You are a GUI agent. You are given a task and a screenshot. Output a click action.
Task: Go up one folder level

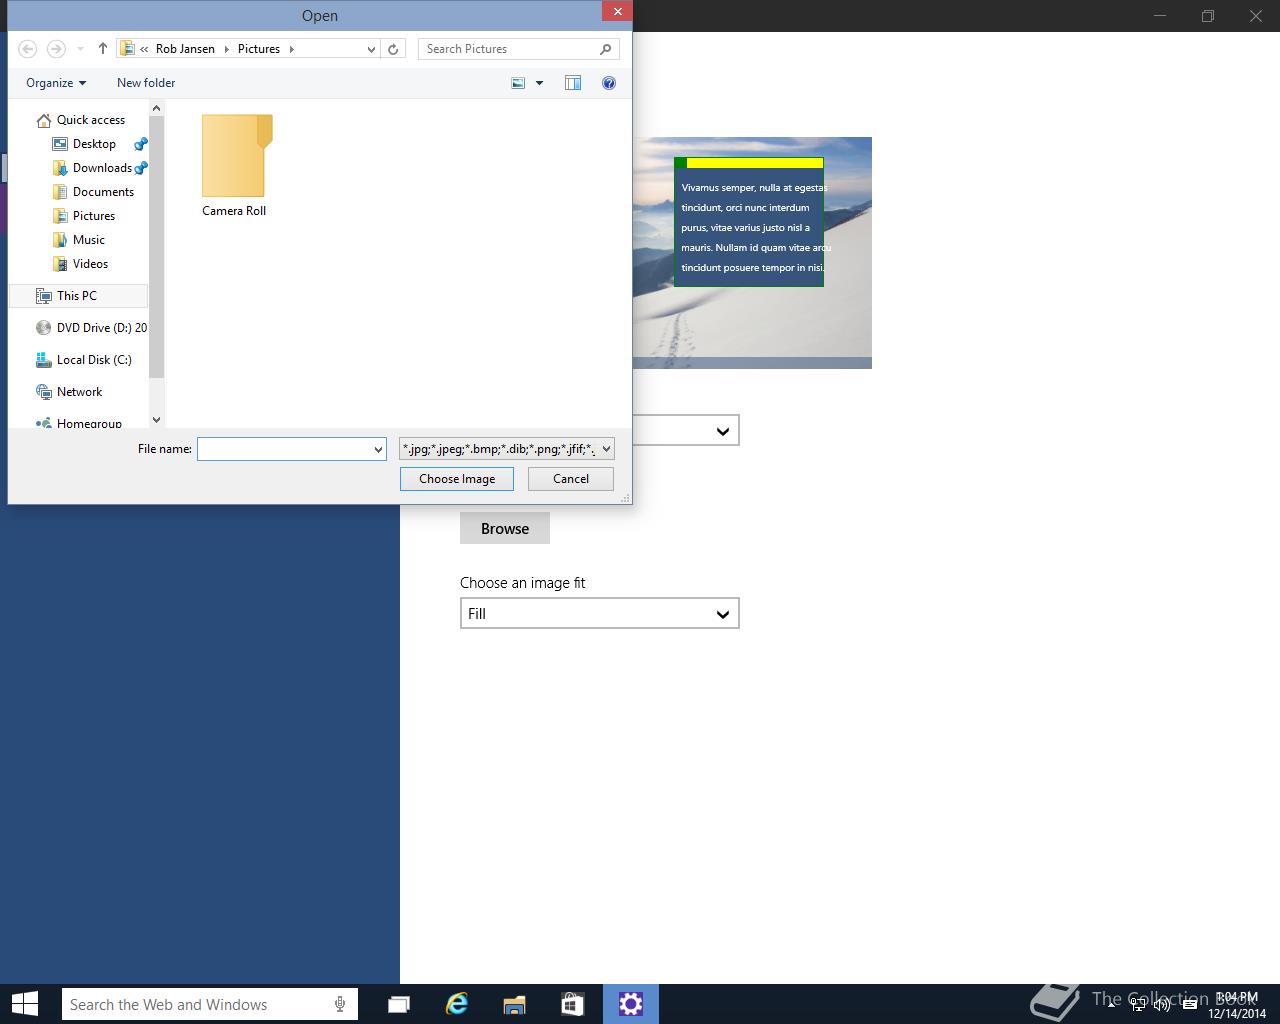(102, 49)
